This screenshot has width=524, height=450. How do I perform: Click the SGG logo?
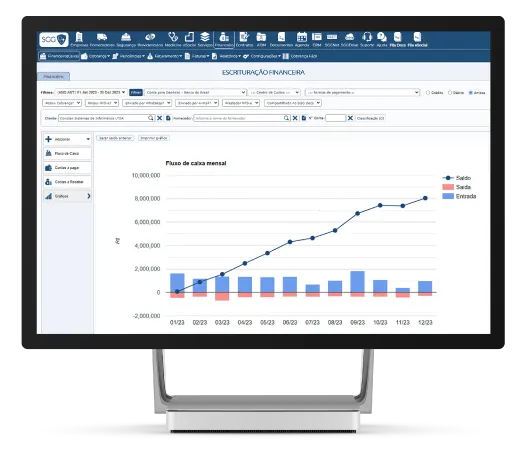pos(53,39)
